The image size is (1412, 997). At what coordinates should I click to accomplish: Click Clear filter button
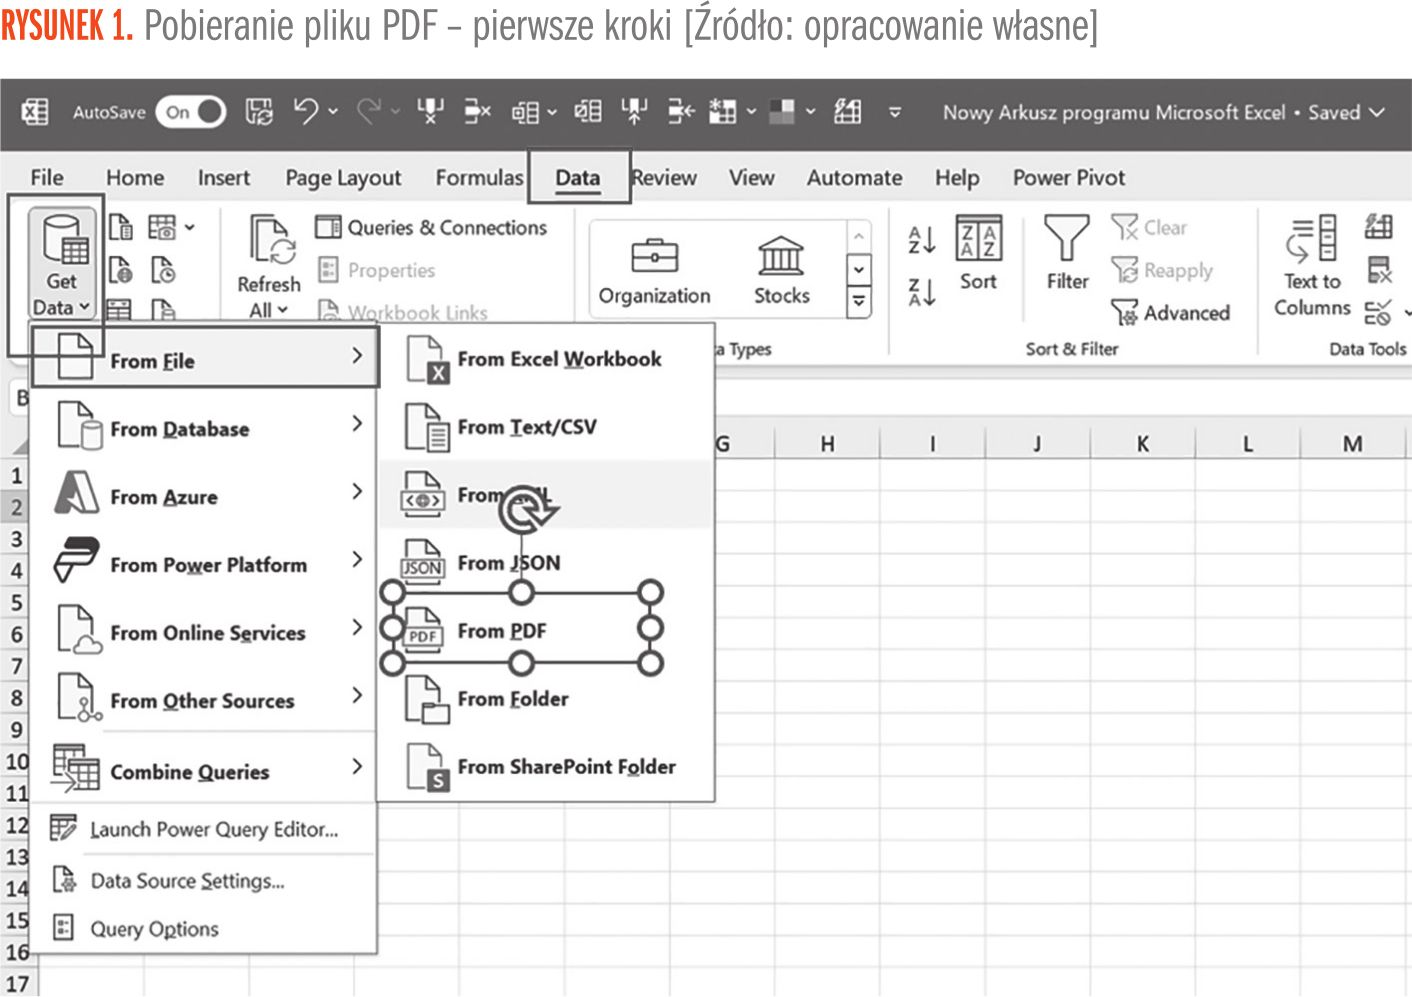click(1150, 227)
